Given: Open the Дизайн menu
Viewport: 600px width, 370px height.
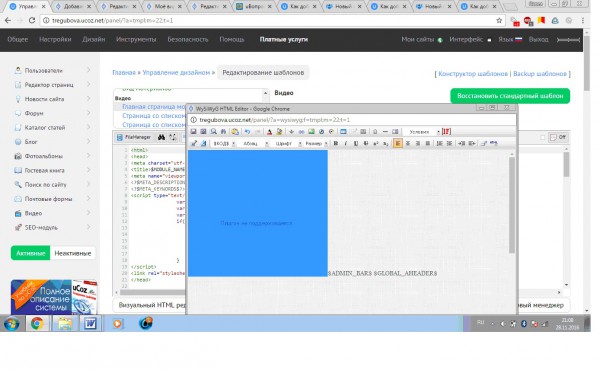Looking at the screenshot, I should point(93,39).
